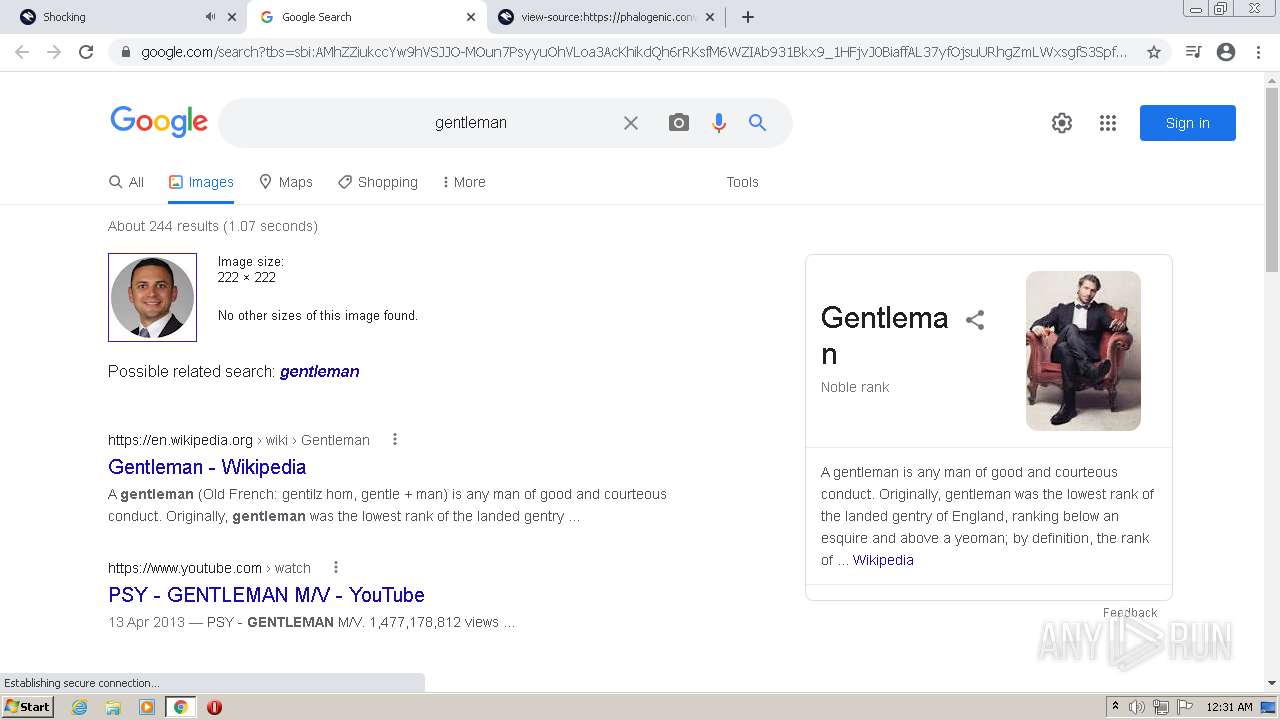Click the Google logo
Image resolution: width=1280 pixels, height=720 pixels.
pos(159,122)
